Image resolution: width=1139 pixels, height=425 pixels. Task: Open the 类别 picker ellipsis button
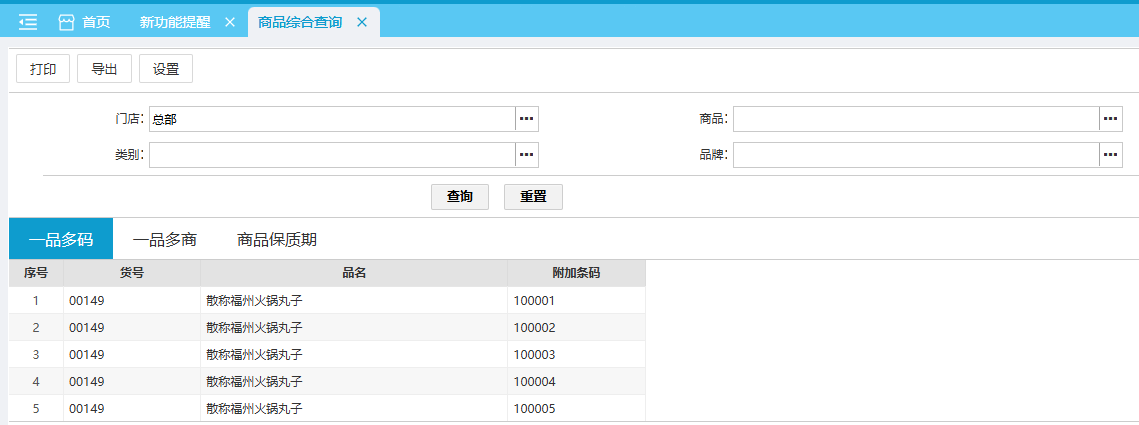(527, 155)
